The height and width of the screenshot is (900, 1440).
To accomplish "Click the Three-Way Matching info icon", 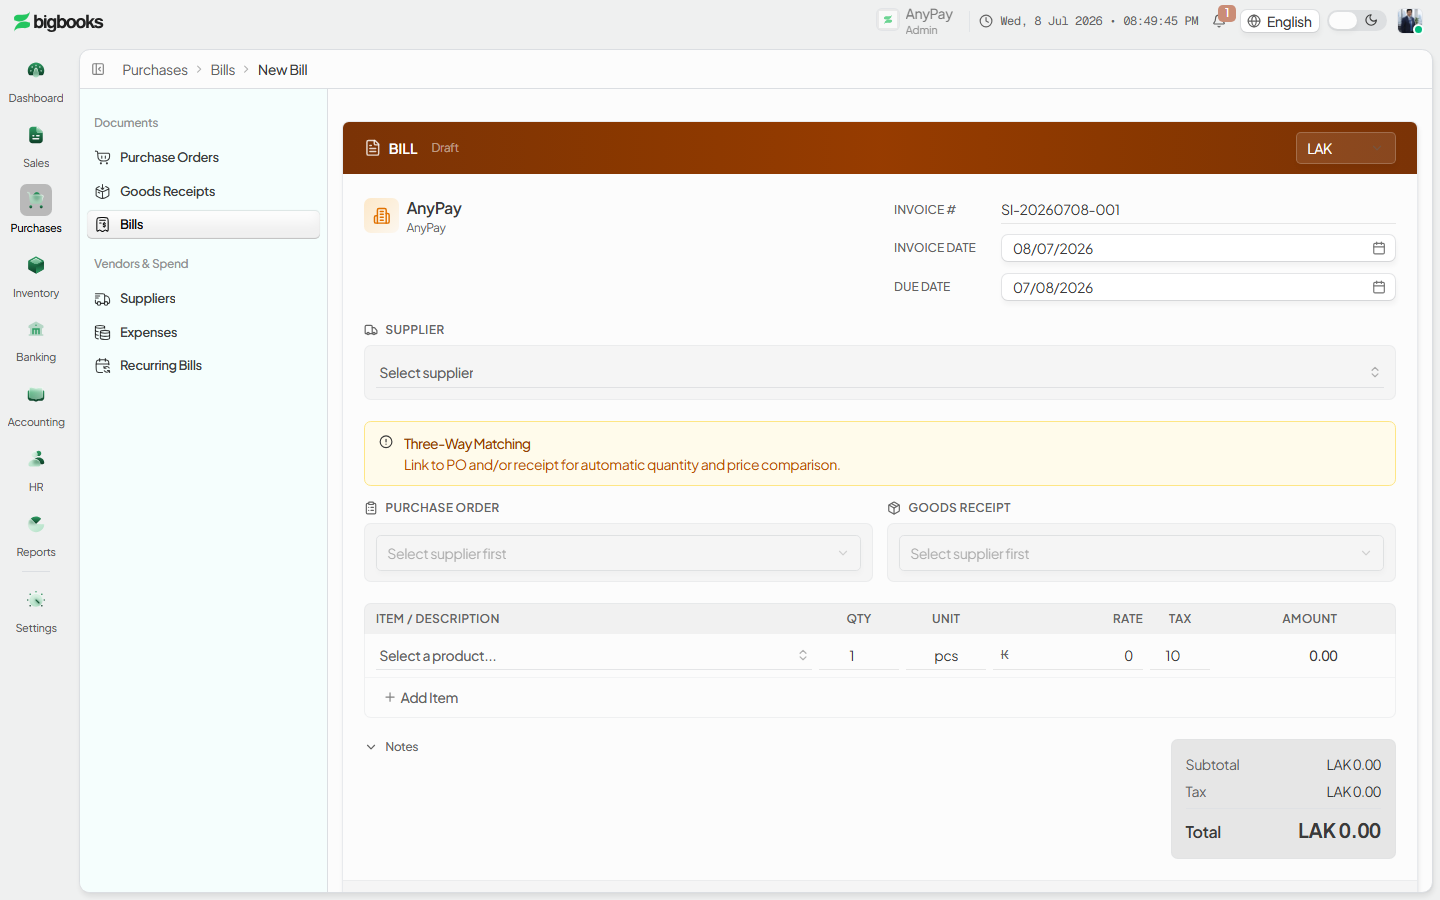I will [386, 442].
